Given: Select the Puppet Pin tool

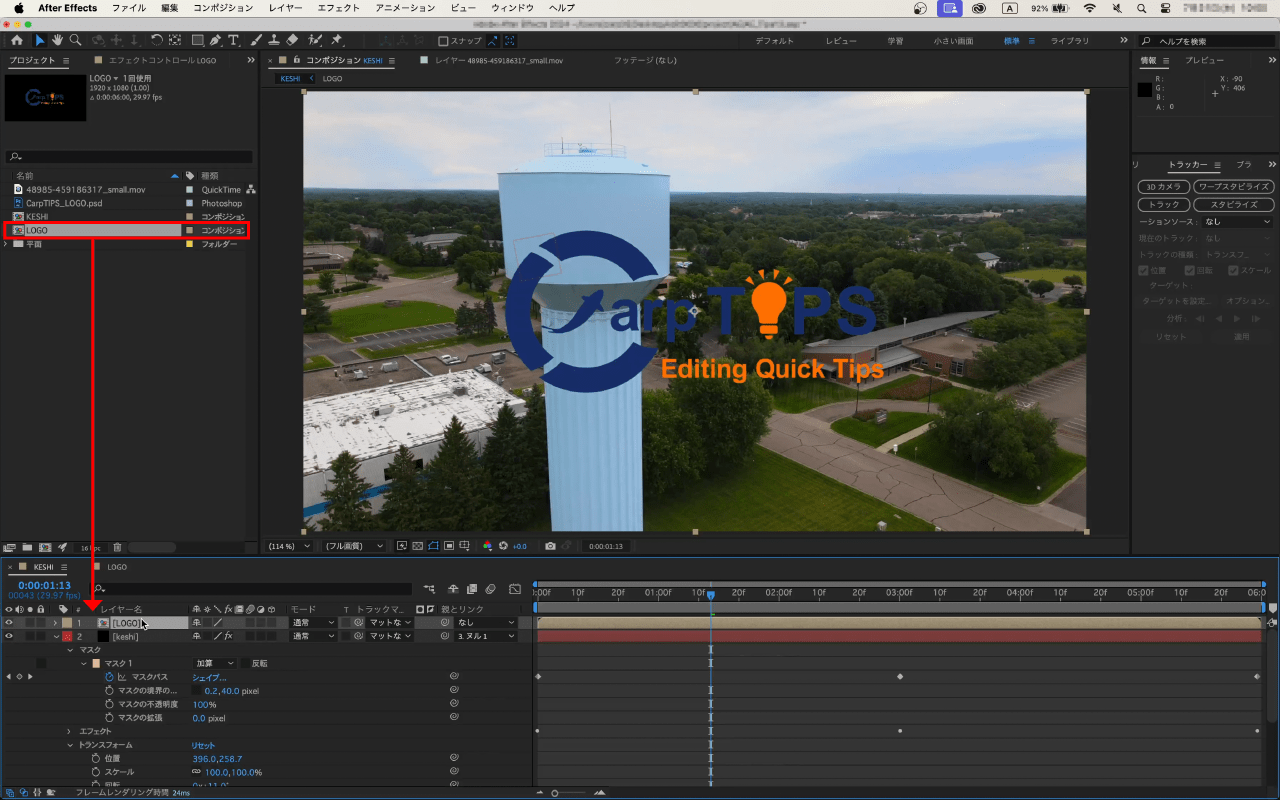Looking at the screenshot, I should 337,40.
